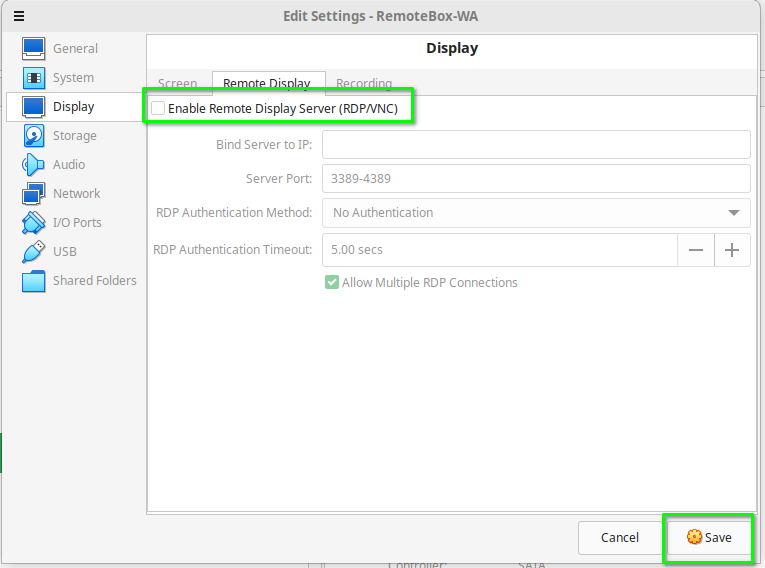The height and width of the screenshot is (568, 765).
Task: Click the Bind Server to IP field
Action: pos(535,145)
